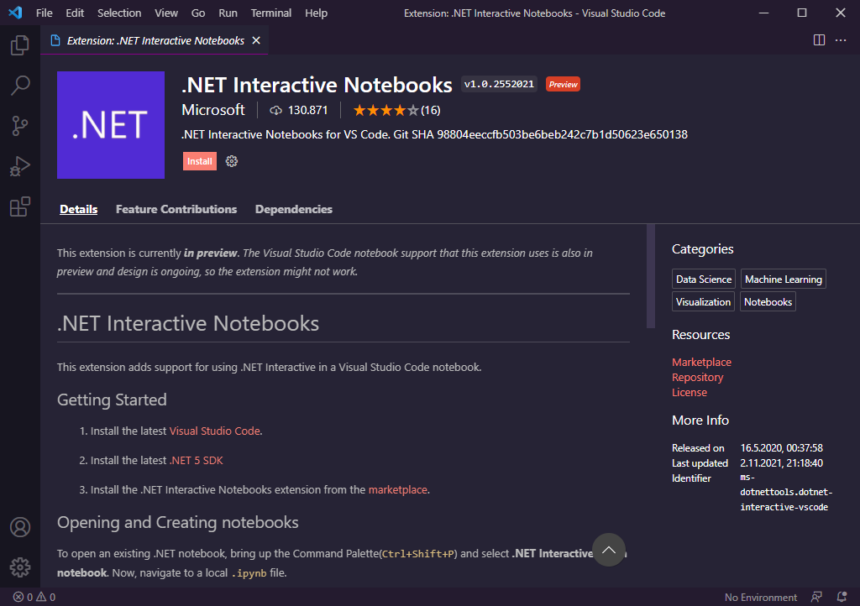Click No Environment in the status bar
Image resolution: width=860 pixels, height=606 pixels.
coord(759,596)
